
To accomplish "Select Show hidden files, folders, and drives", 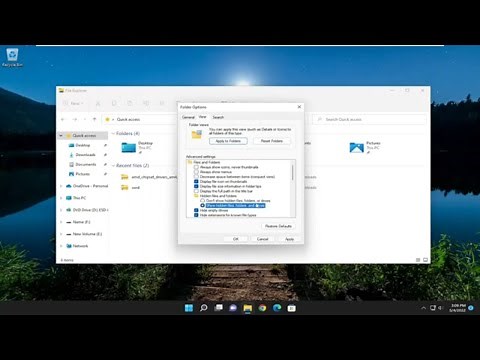I will coord(202,205).
